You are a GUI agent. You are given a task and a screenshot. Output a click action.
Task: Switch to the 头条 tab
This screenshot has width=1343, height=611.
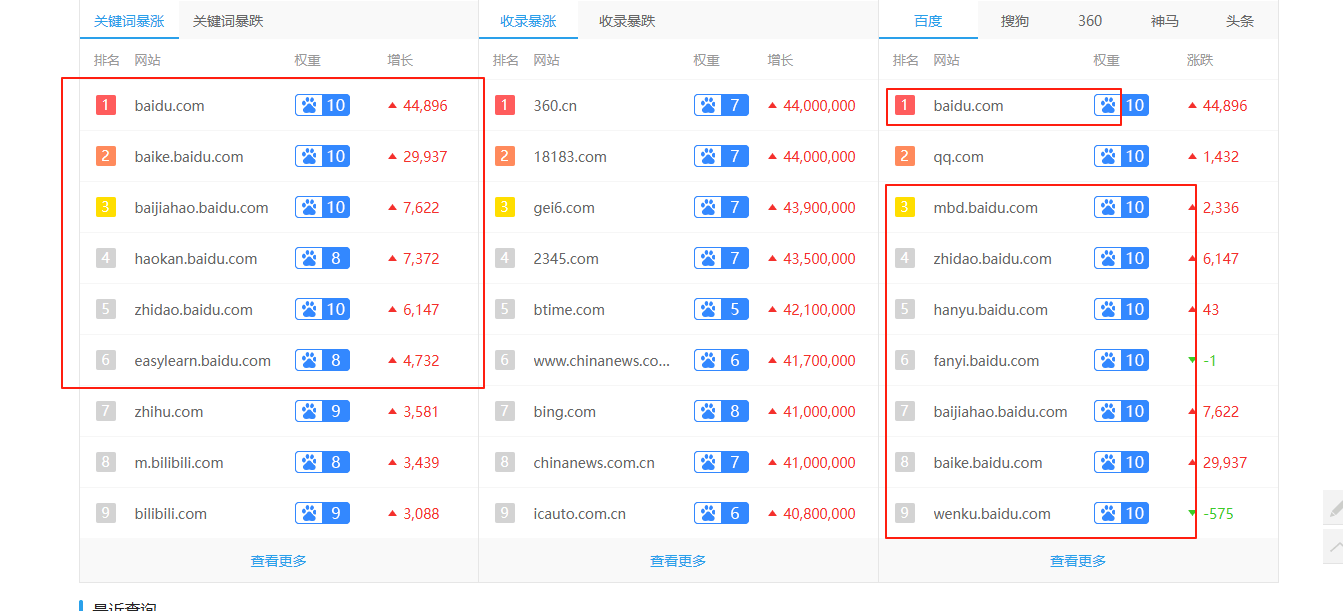[1240, 21]
